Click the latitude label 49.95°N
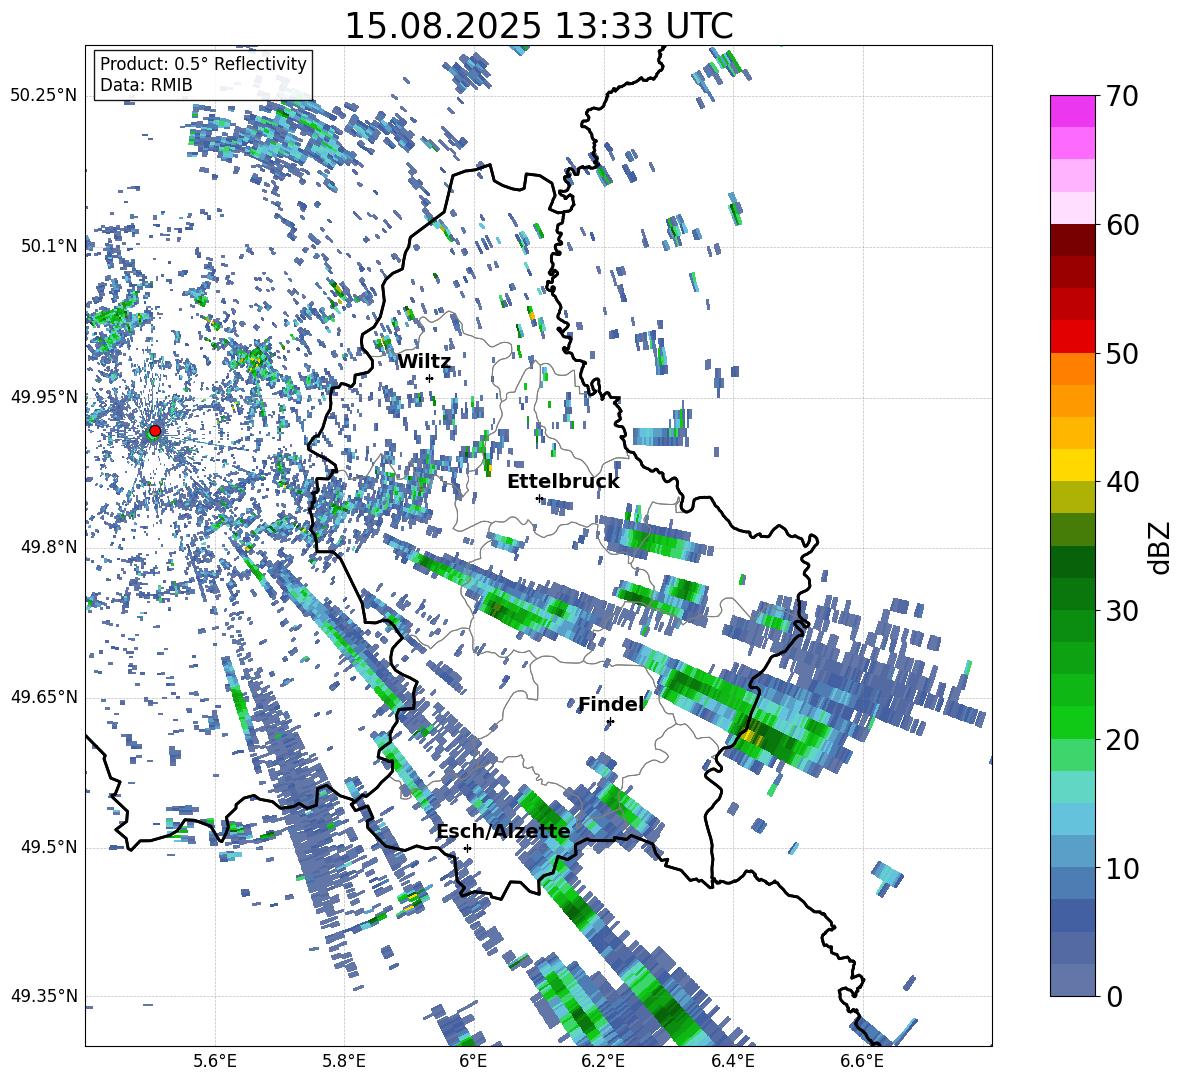1184x1081 pixels. click(44, 396)
